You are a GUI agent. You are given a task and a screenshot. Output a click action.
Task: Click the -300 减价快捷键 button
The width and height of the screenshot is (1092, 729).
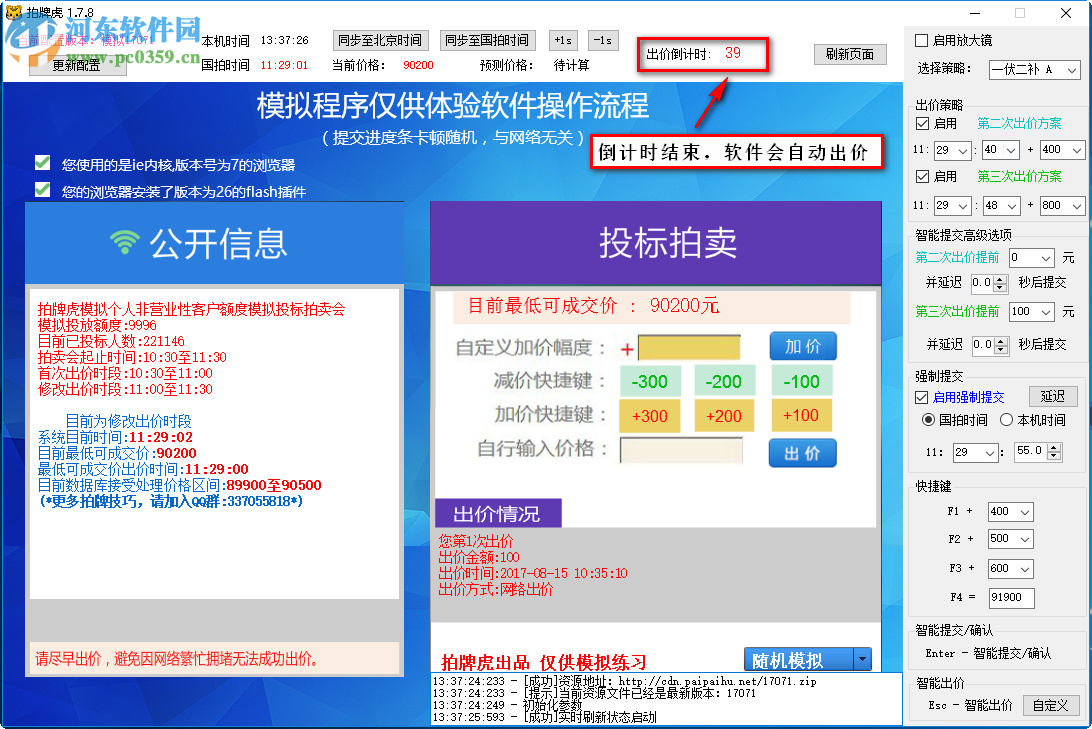tap(650, 382)
